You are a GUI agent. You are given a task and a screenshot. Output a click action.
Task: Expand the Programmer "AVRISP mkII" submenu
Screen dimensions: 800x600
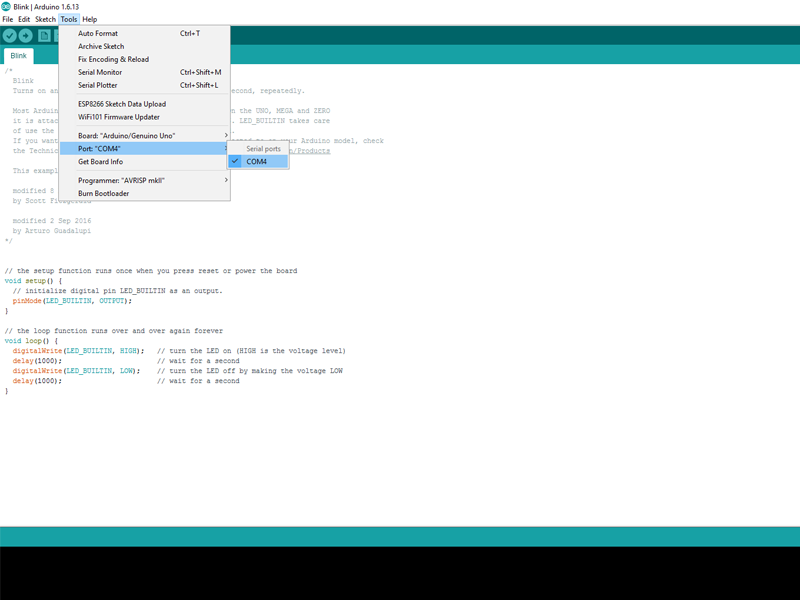[144, 181]
